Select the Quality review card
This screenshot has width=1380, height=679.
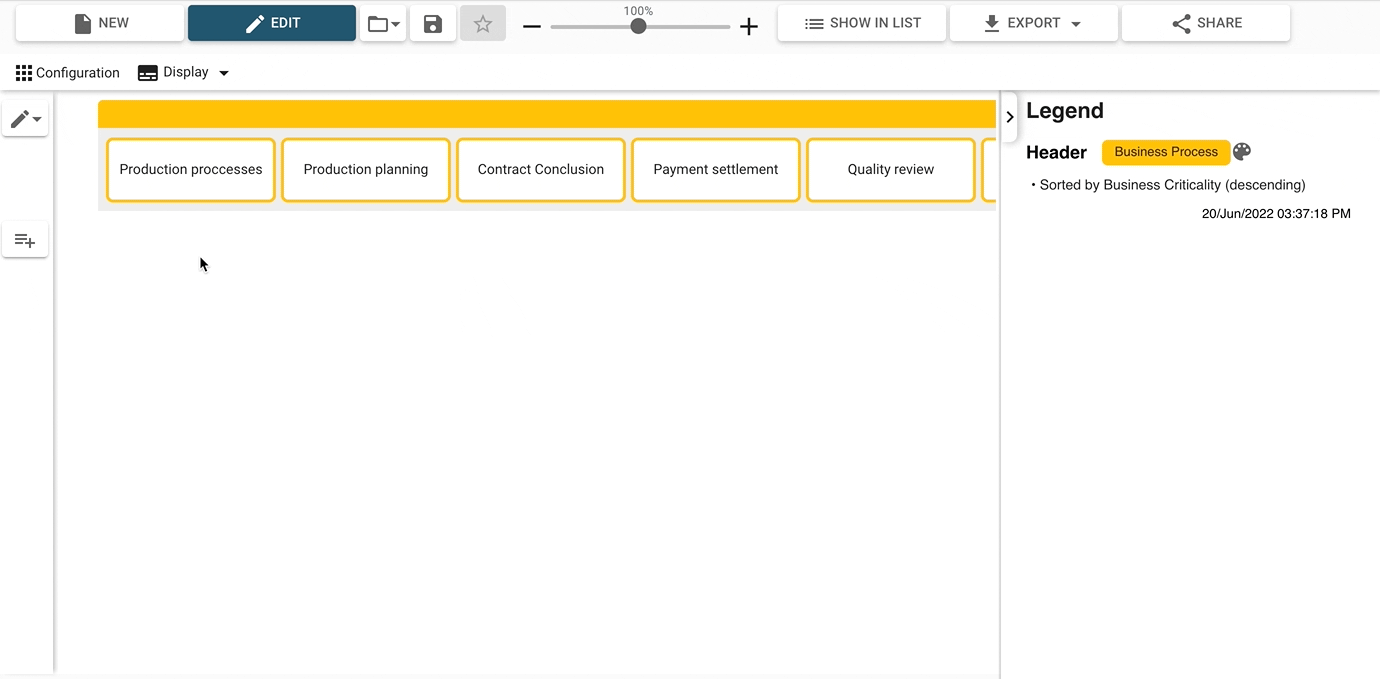coord(891,170)
